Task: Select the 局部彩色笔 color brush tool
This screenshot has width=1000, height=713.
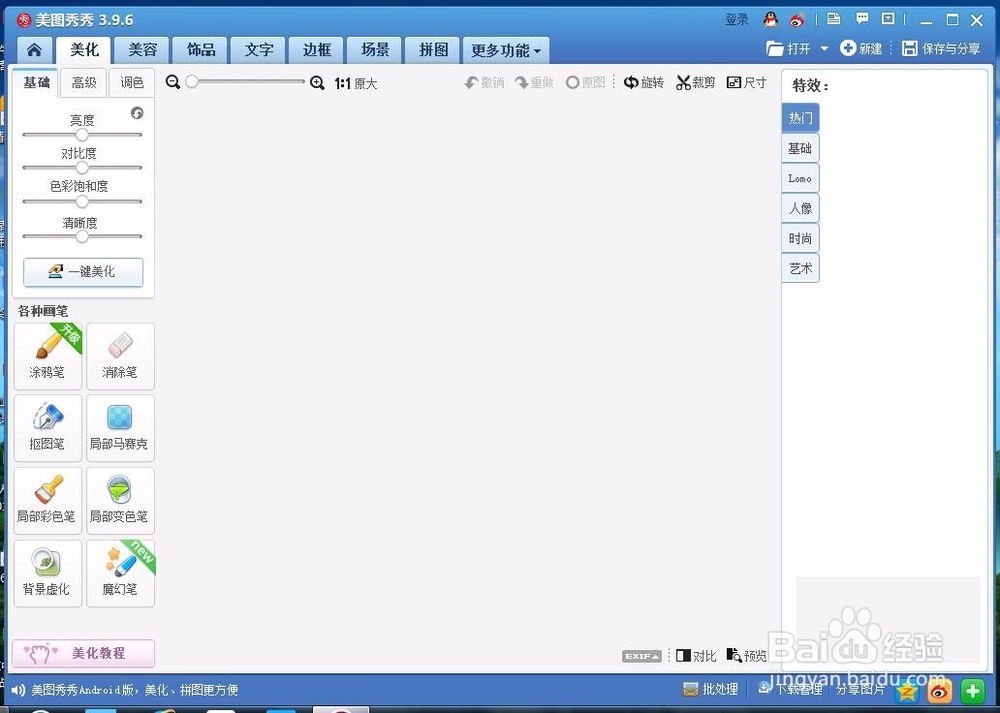Action: tap(48, 501)
